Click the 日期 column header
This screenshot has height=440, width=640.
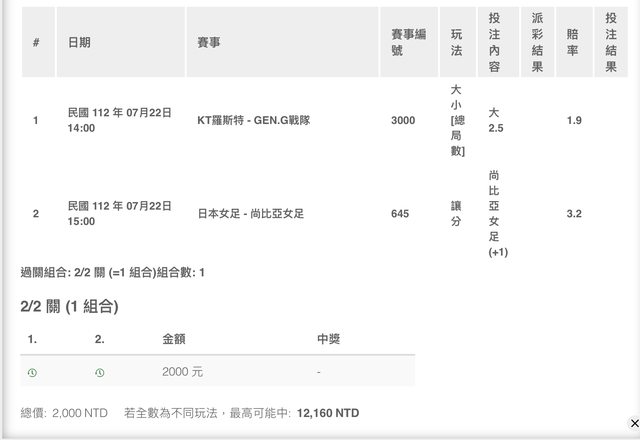(x=79, y=43)
